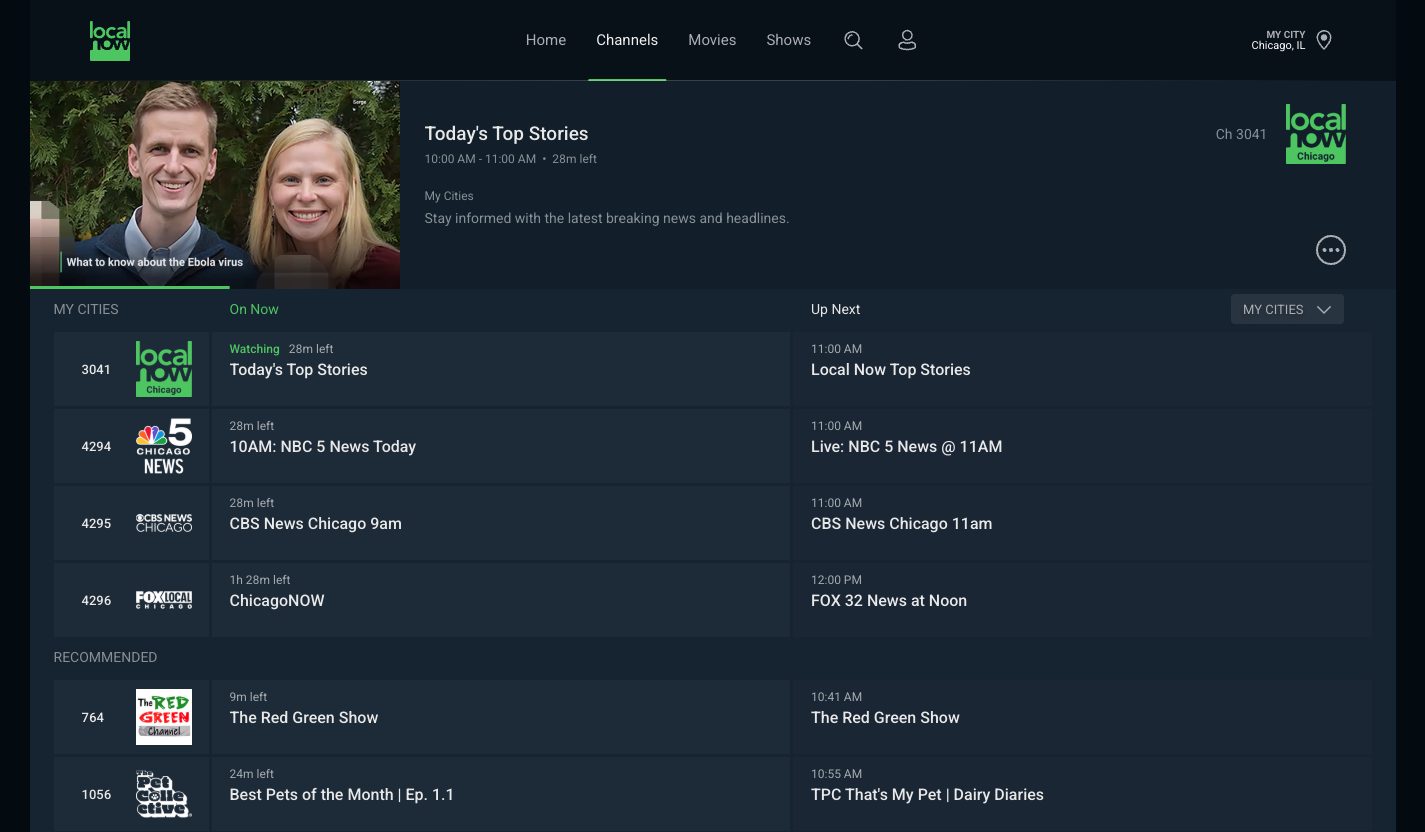Click channel number 3041

96,369
